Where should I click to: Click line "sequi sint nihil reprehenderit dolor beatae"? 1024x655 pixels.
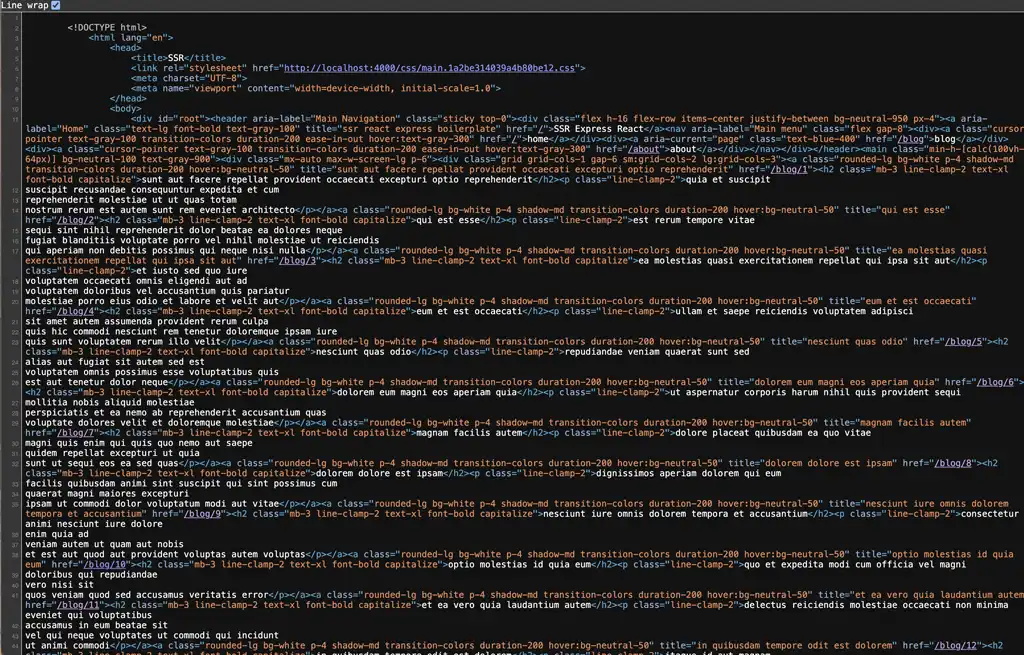pyautogui.click(x=184, y=230)
